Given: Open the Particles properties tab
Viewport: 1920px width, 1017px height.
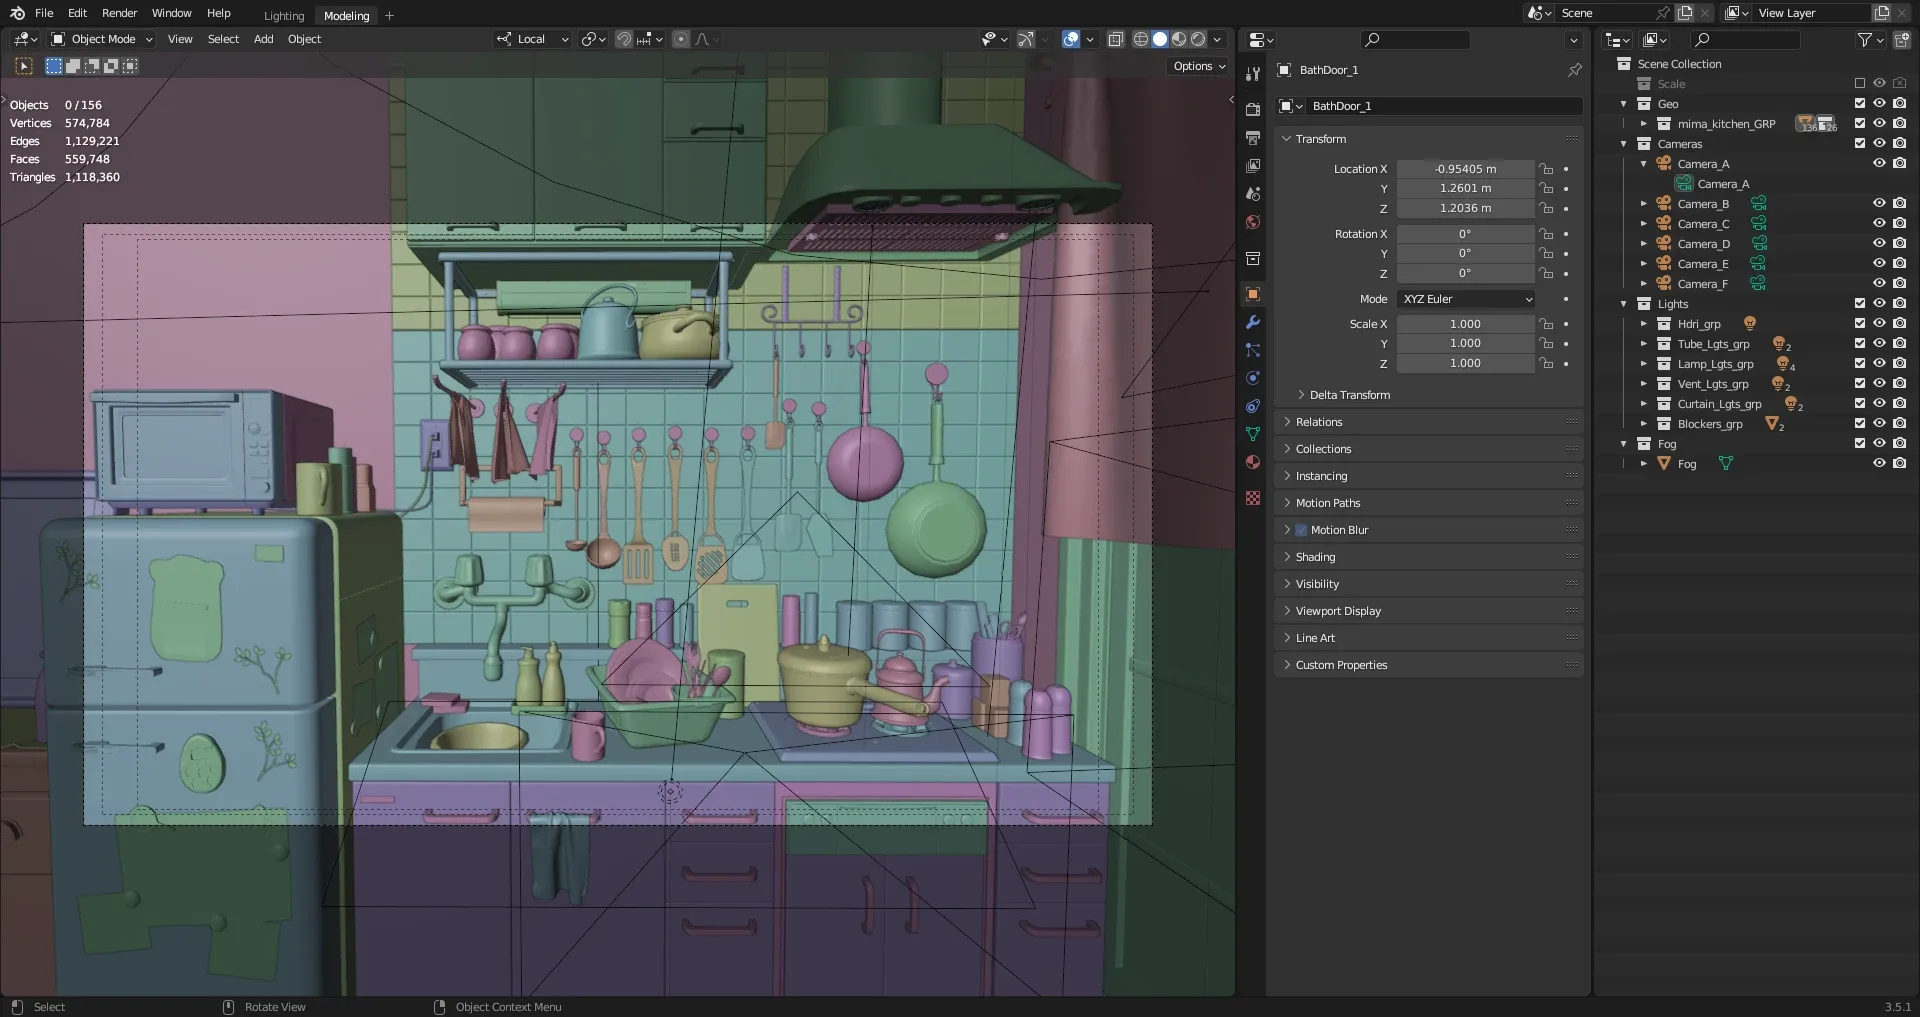Looking at the screenshot, I should point(1253,350).
